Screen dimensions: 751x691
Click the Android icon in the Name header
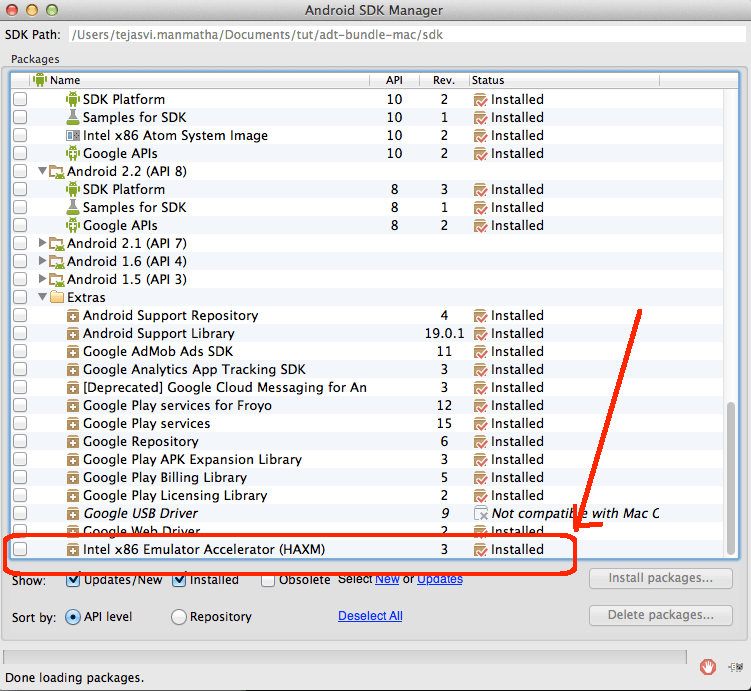[x=40, y=79]
